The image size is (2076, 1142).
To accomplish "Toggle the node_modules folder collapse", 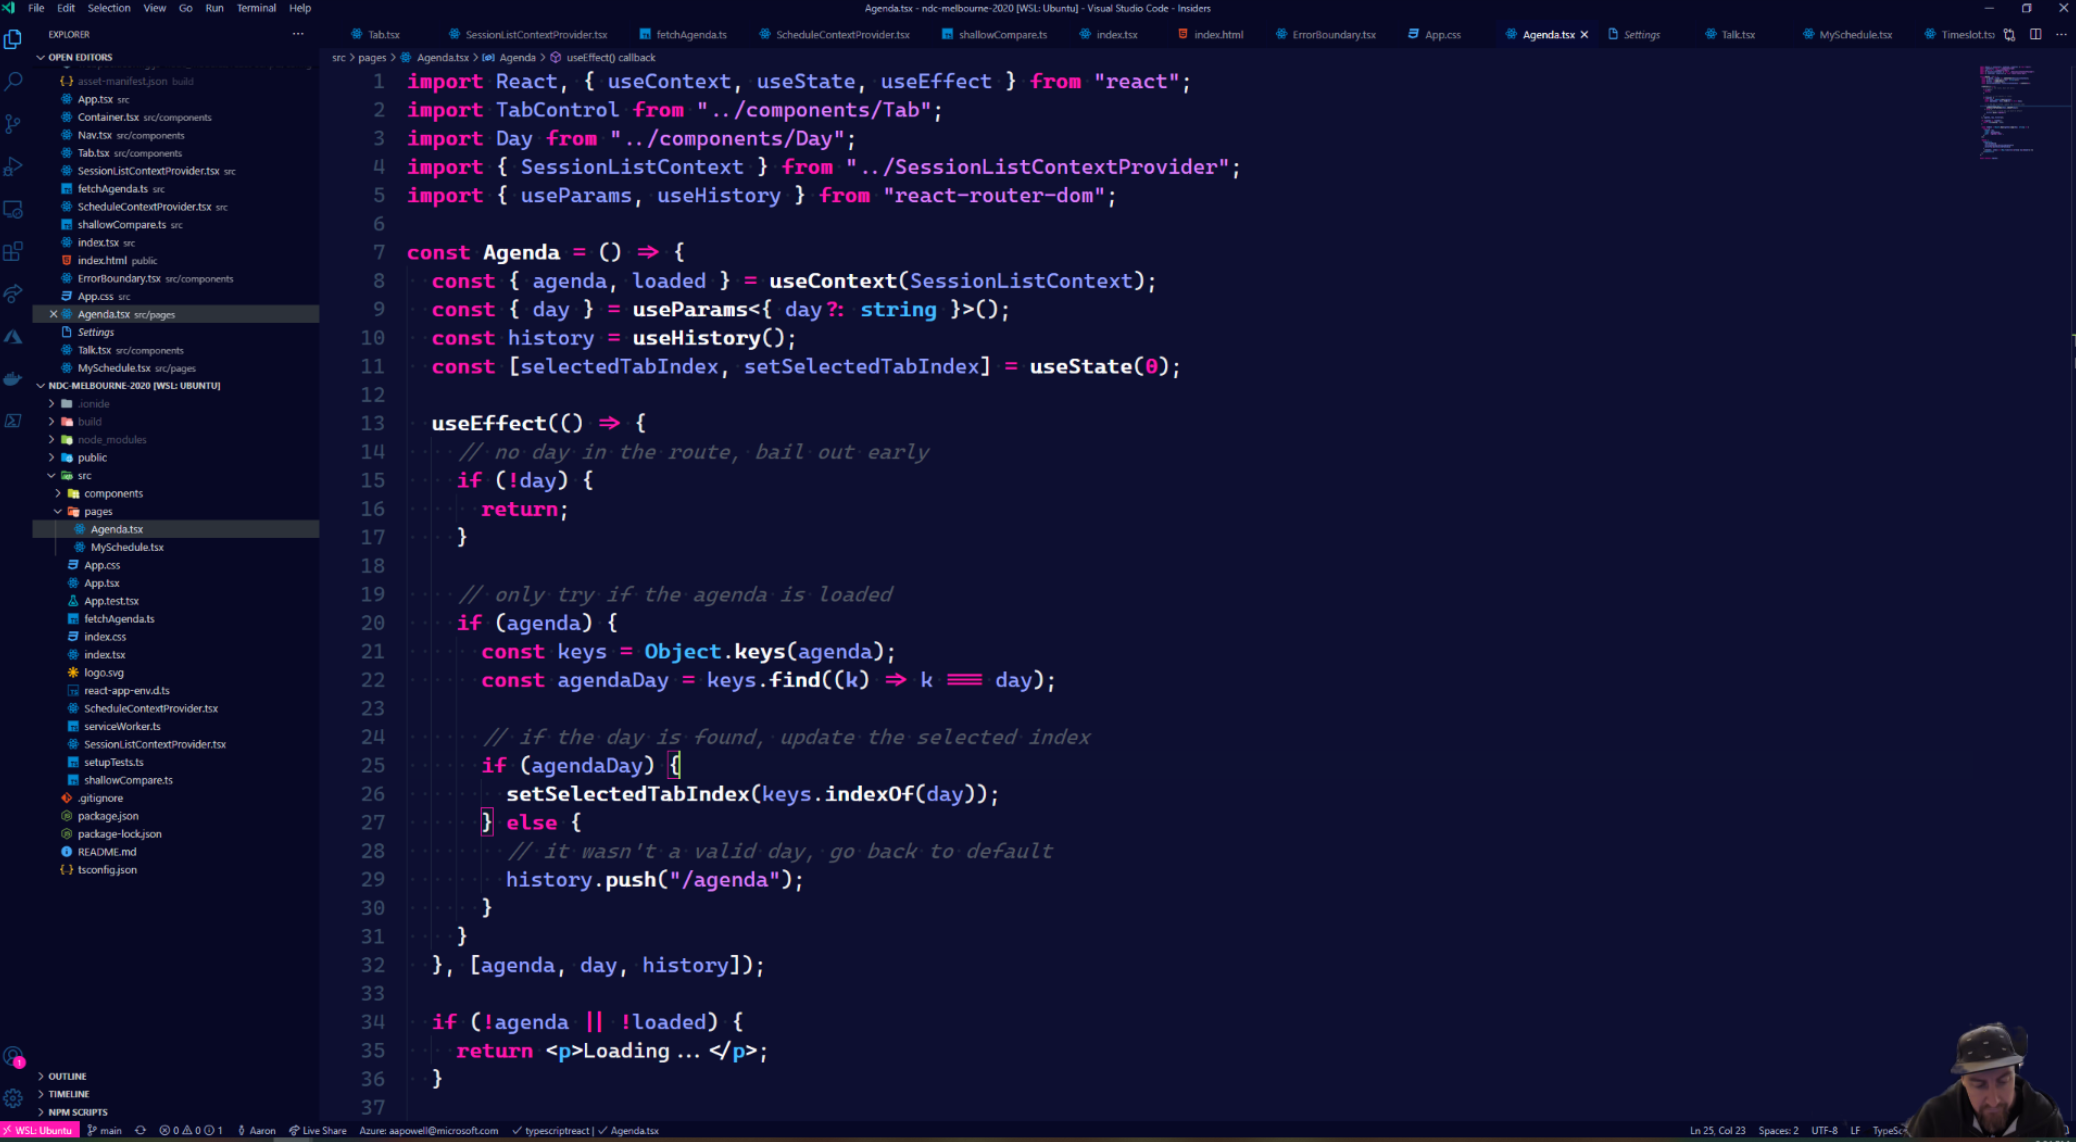I will [x=52, y=439].
